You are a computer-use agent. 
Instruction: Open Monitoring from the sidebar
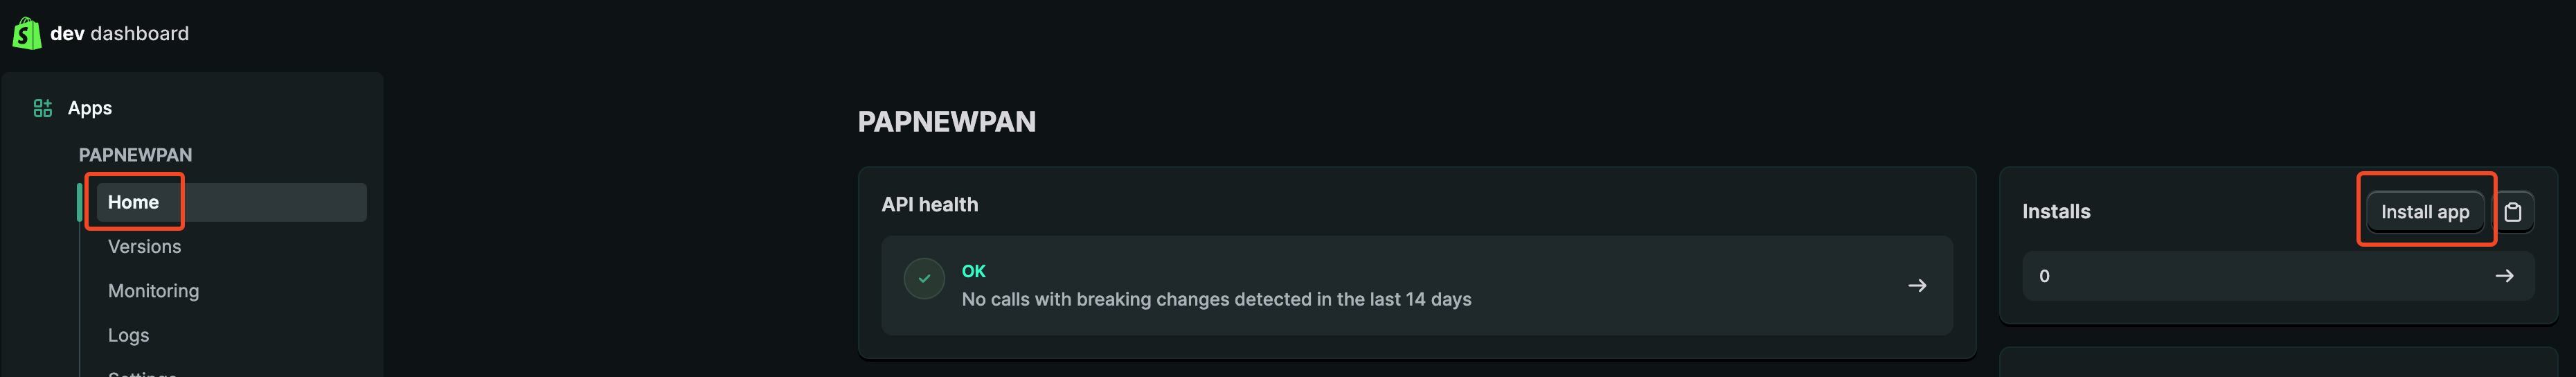(153, 291)
